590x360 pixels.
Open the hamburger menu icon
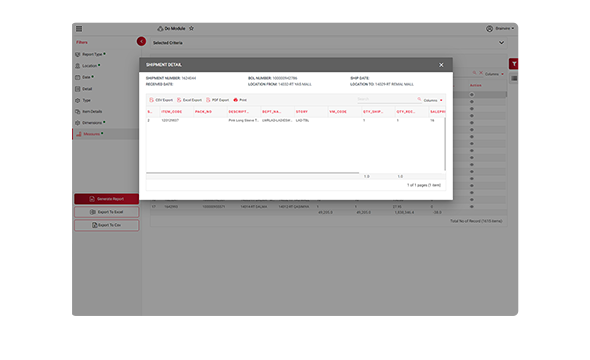pyautogui.click(x=79, y=29)
